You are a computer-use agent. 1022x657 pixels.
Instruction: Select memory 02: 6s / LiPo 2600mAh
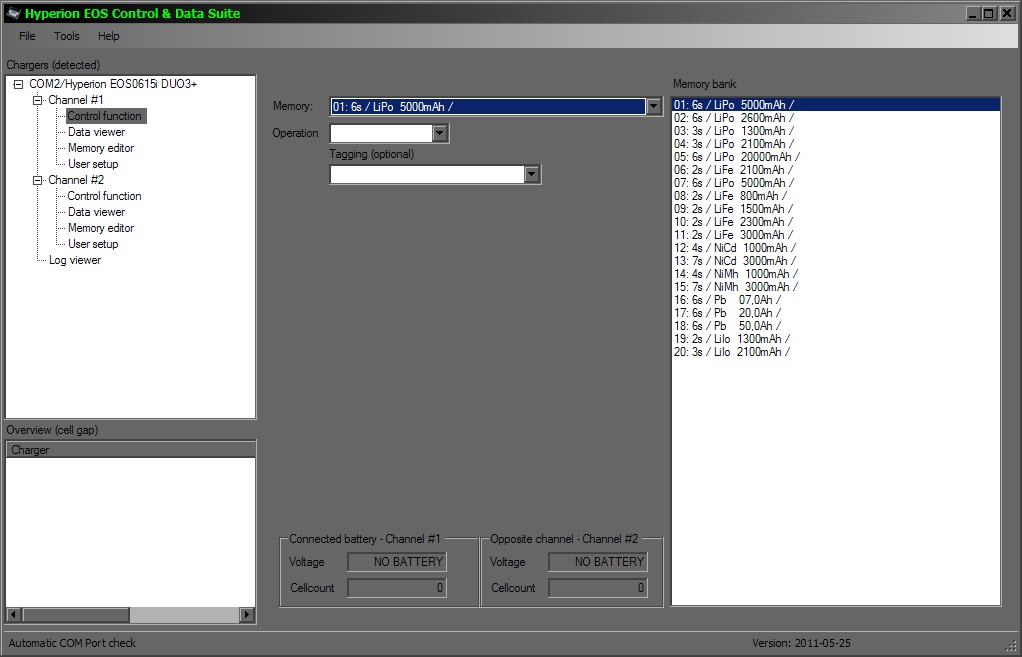pyautogui.click(x=836, y=118)
